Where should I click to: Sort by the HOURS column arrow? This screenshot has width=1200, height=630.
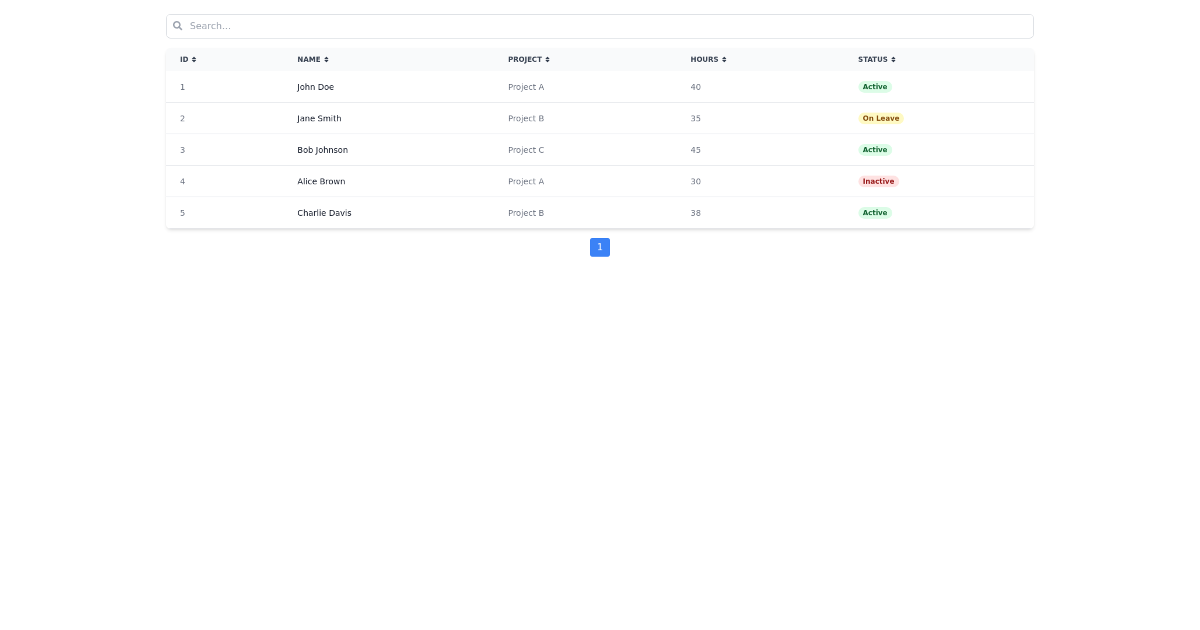[x=722, y=59]
